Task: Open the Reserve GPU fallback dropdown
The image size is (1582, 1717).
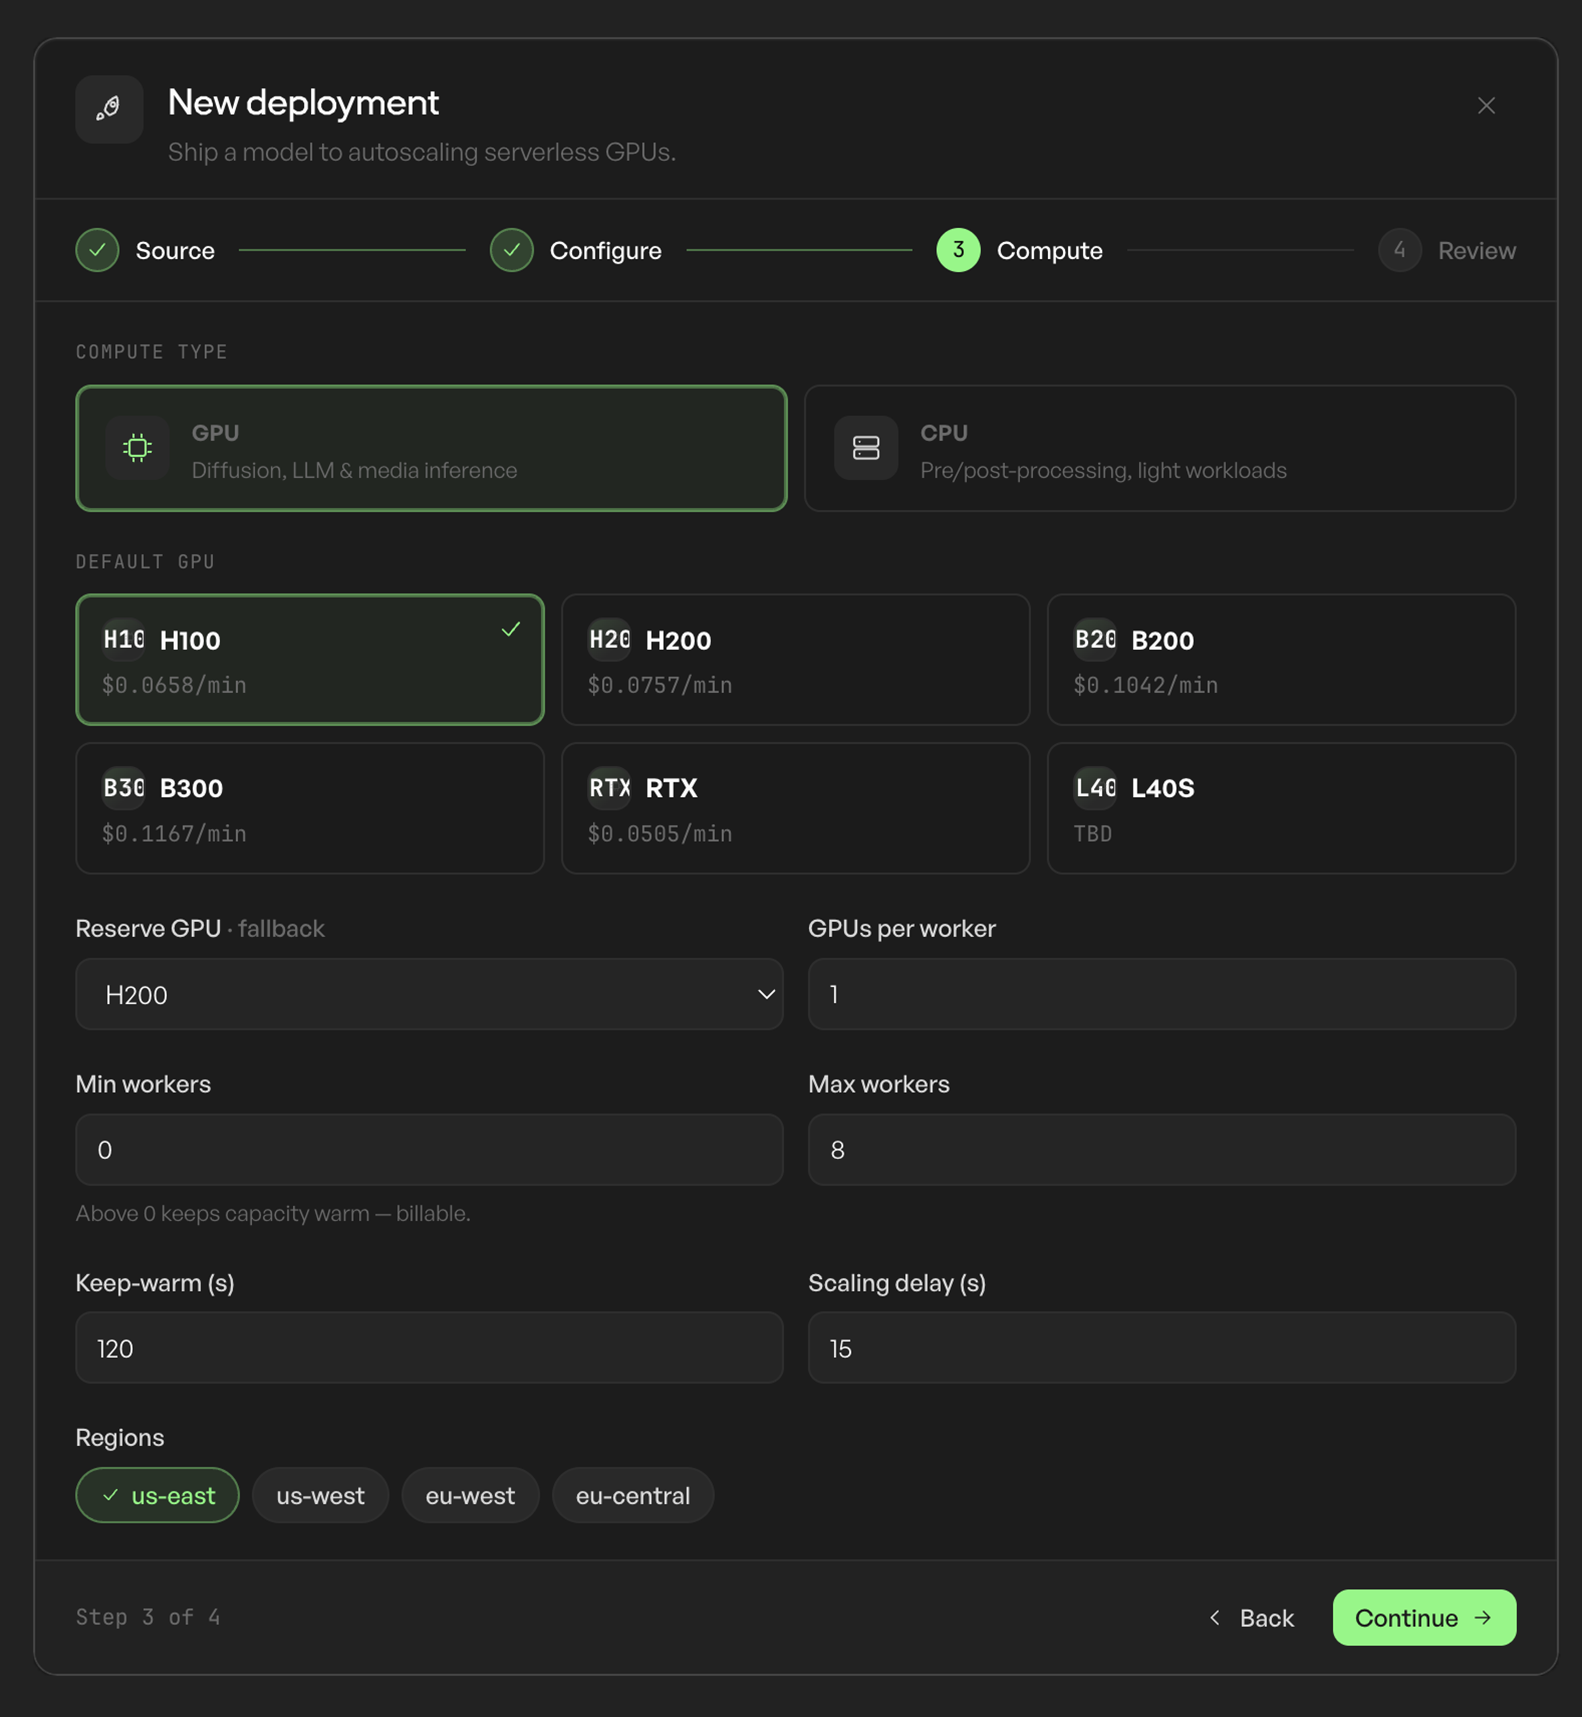Action: point(430,995)
